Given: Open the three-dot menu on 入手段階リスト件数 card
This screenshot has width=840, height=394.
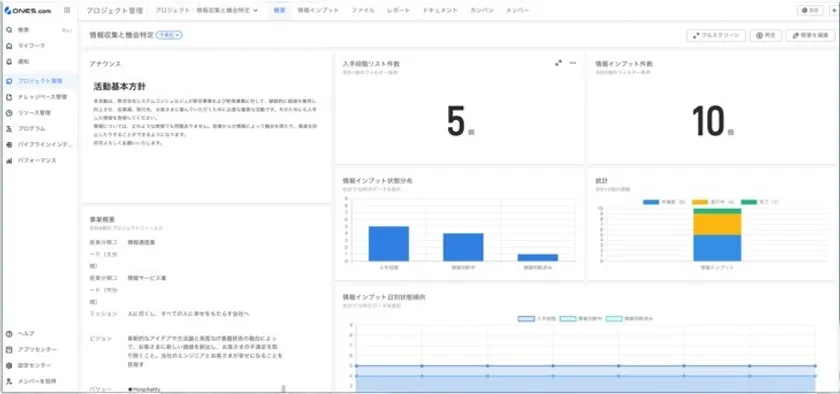Looking at the screenshot, I should coord(573,63).
